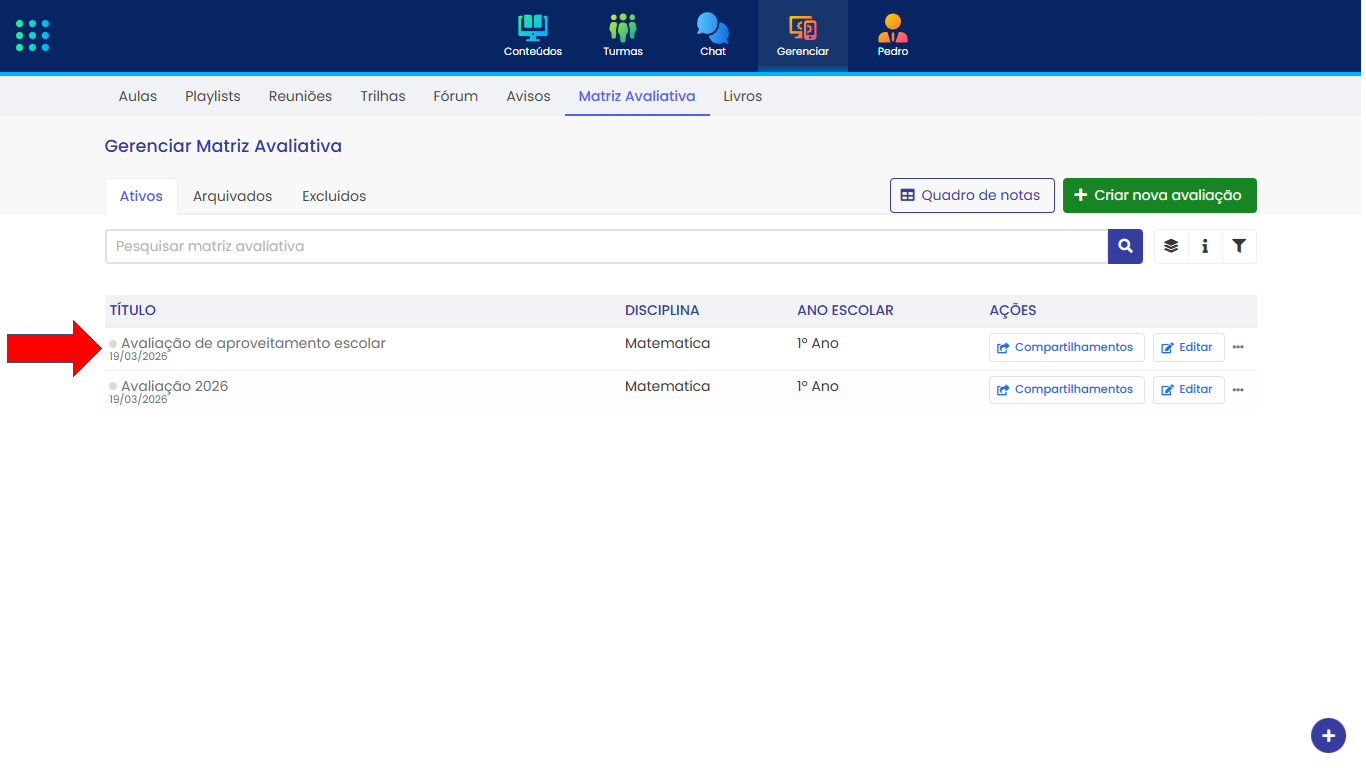This screenshot has width=1366, height=768.
Task: Select the Ativos tab
Action: pos(141,196)
